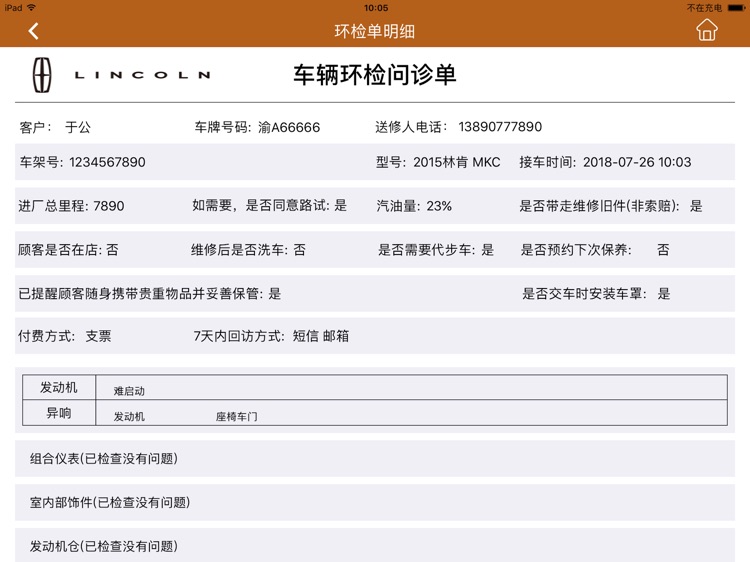Tap the 发动机 table row header

point(59,387)
